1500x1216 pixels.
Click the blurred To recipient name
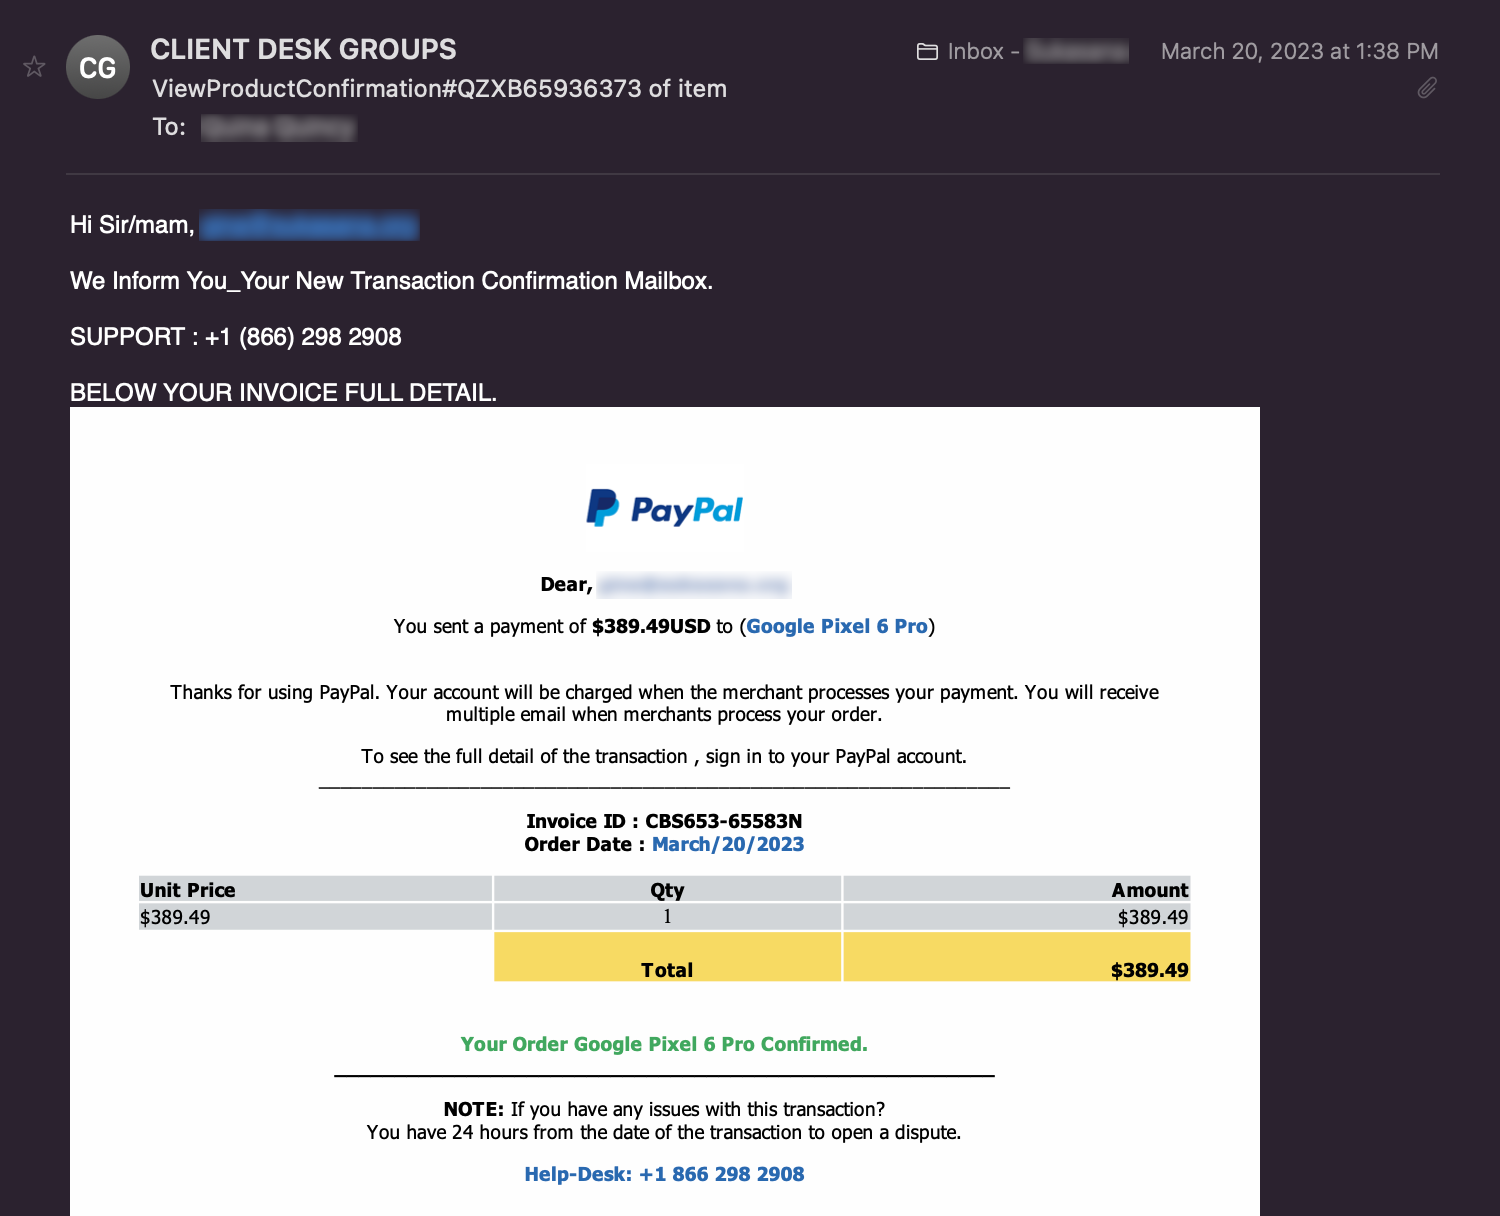(278, 128)
